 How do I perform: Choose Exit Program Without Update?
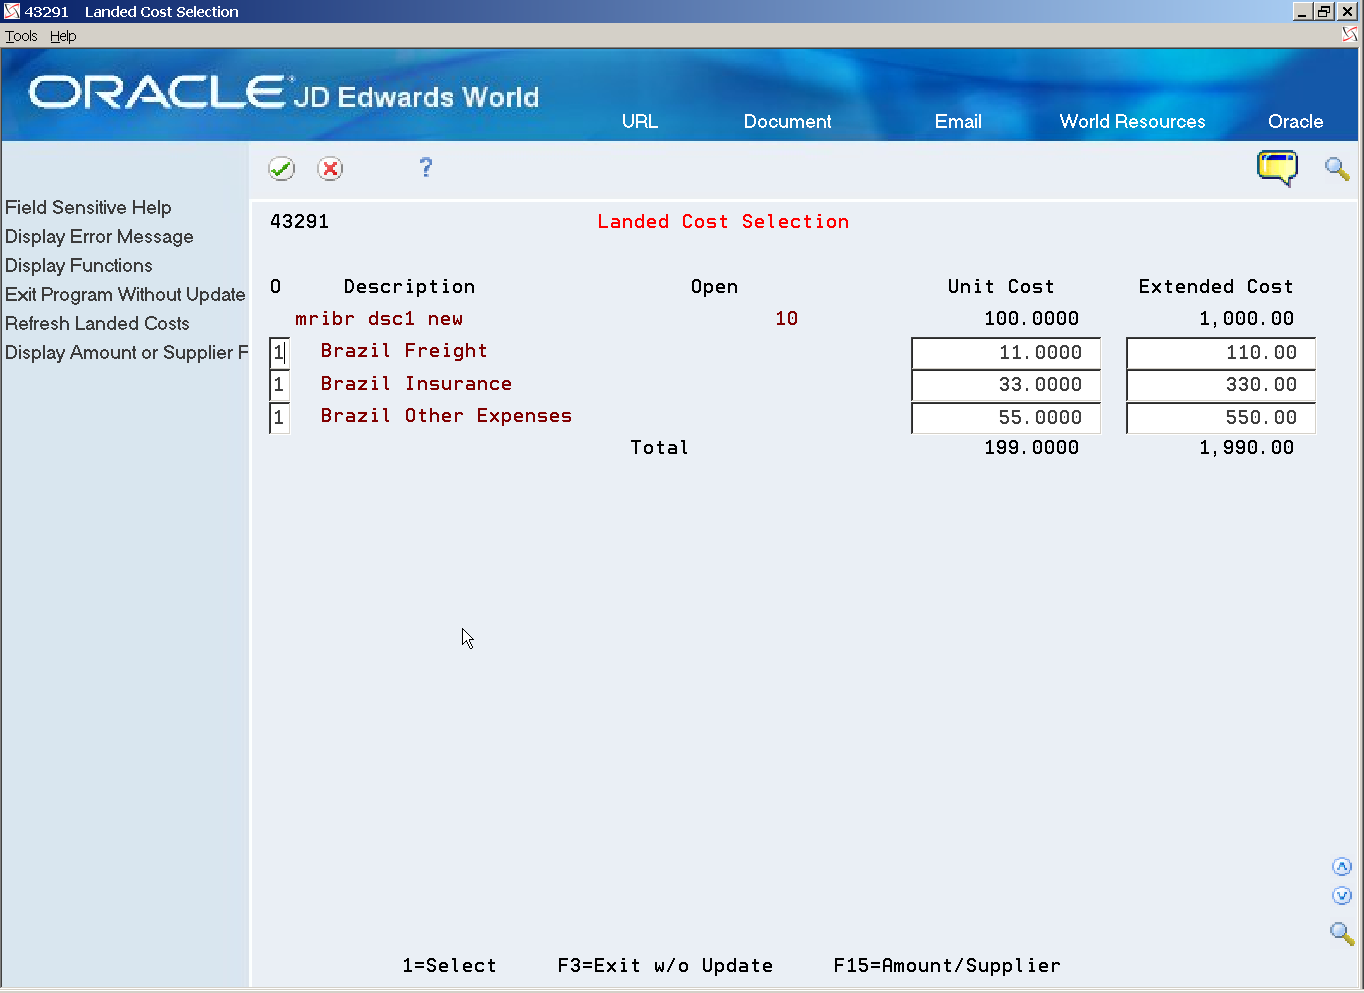click(x=125, y=294)
